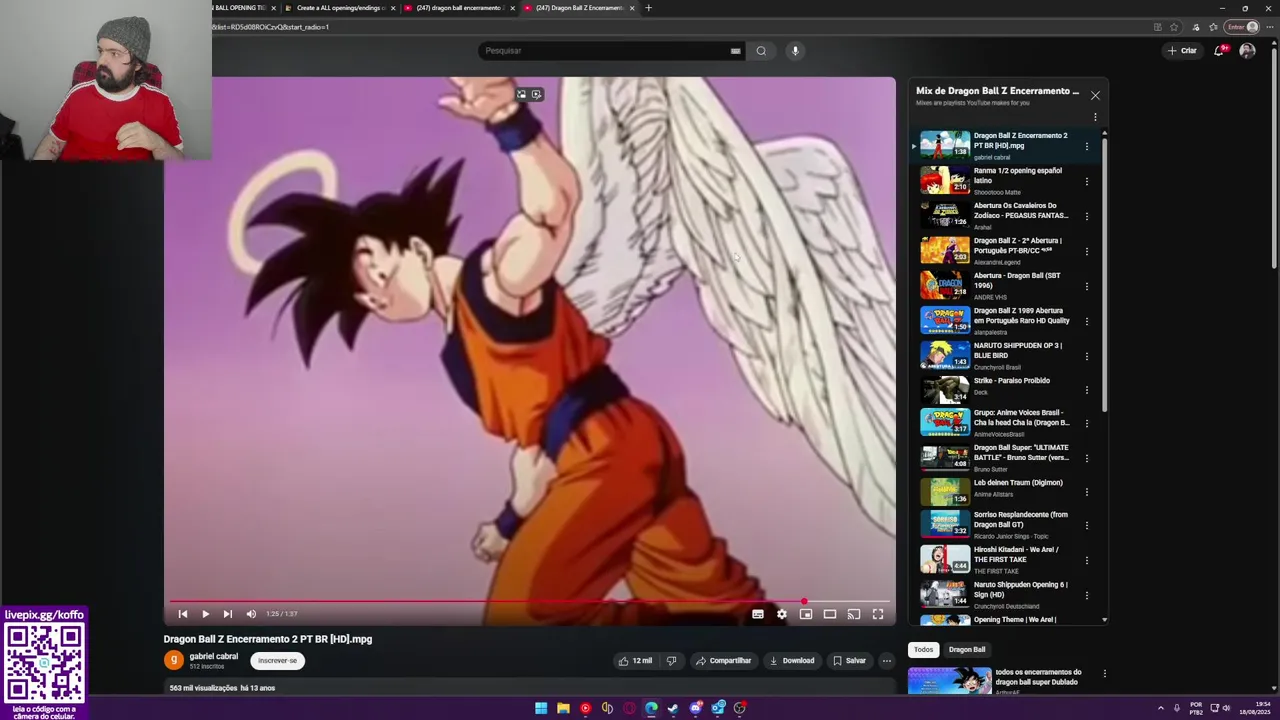Open more actions menu beside Salvar
Screen dimensions: 1280x720
[x=886, y=661]
